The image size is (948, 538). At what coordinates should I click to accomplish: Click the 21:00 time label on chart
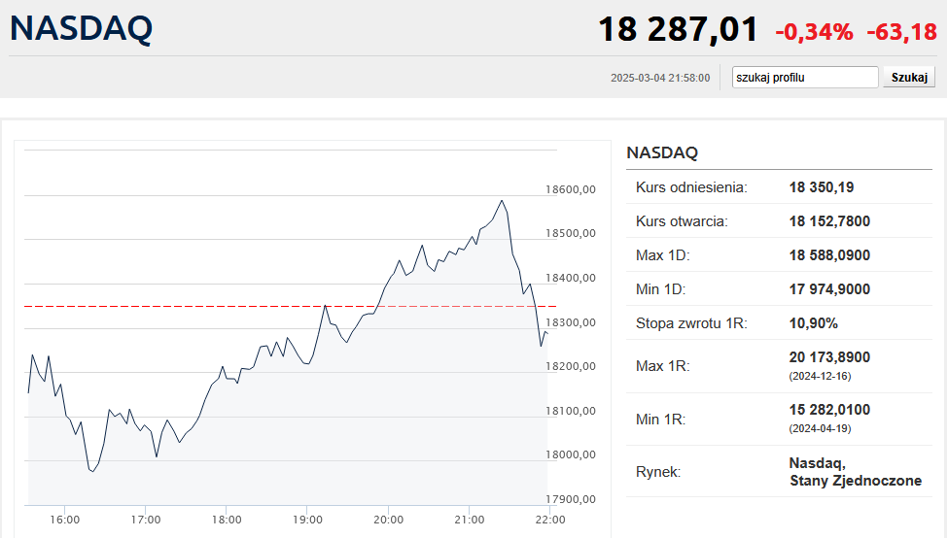point(470,520)
